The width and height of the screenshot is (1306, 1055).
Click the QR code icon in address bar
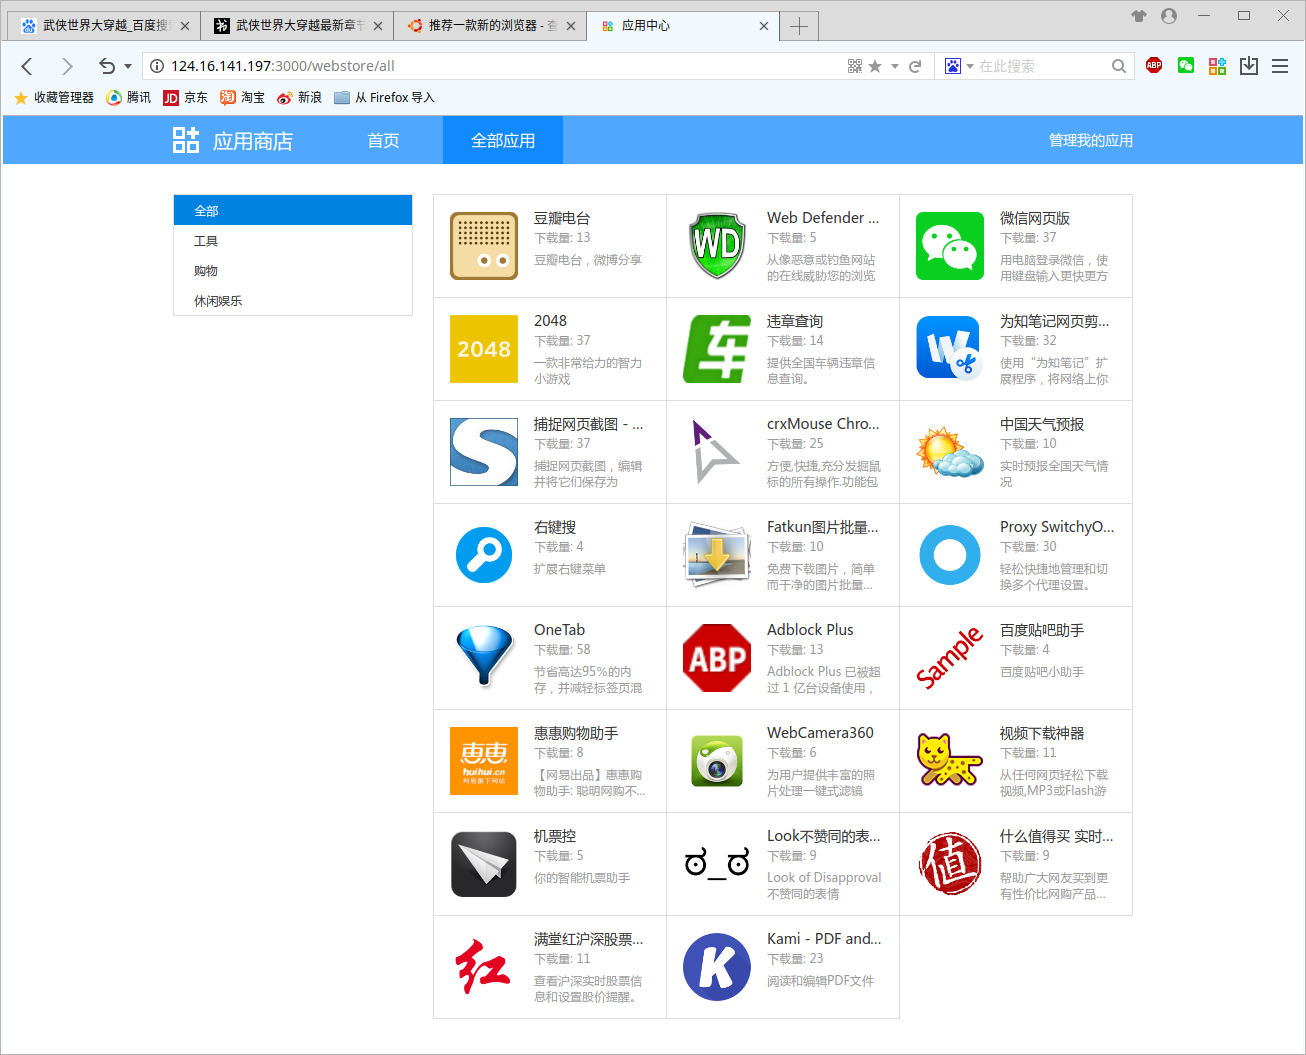click(x=855, y=66)
